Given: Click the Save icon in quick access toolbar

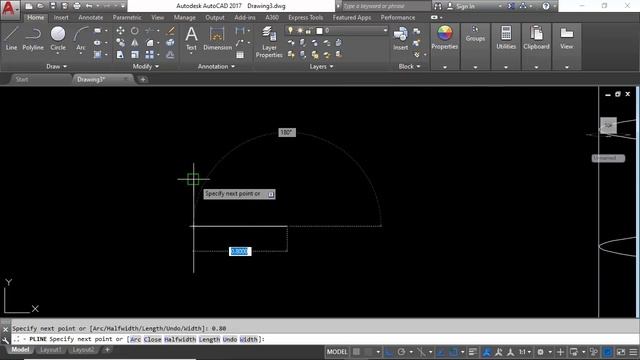Looking at the screenshot, I should pos(53,6).
